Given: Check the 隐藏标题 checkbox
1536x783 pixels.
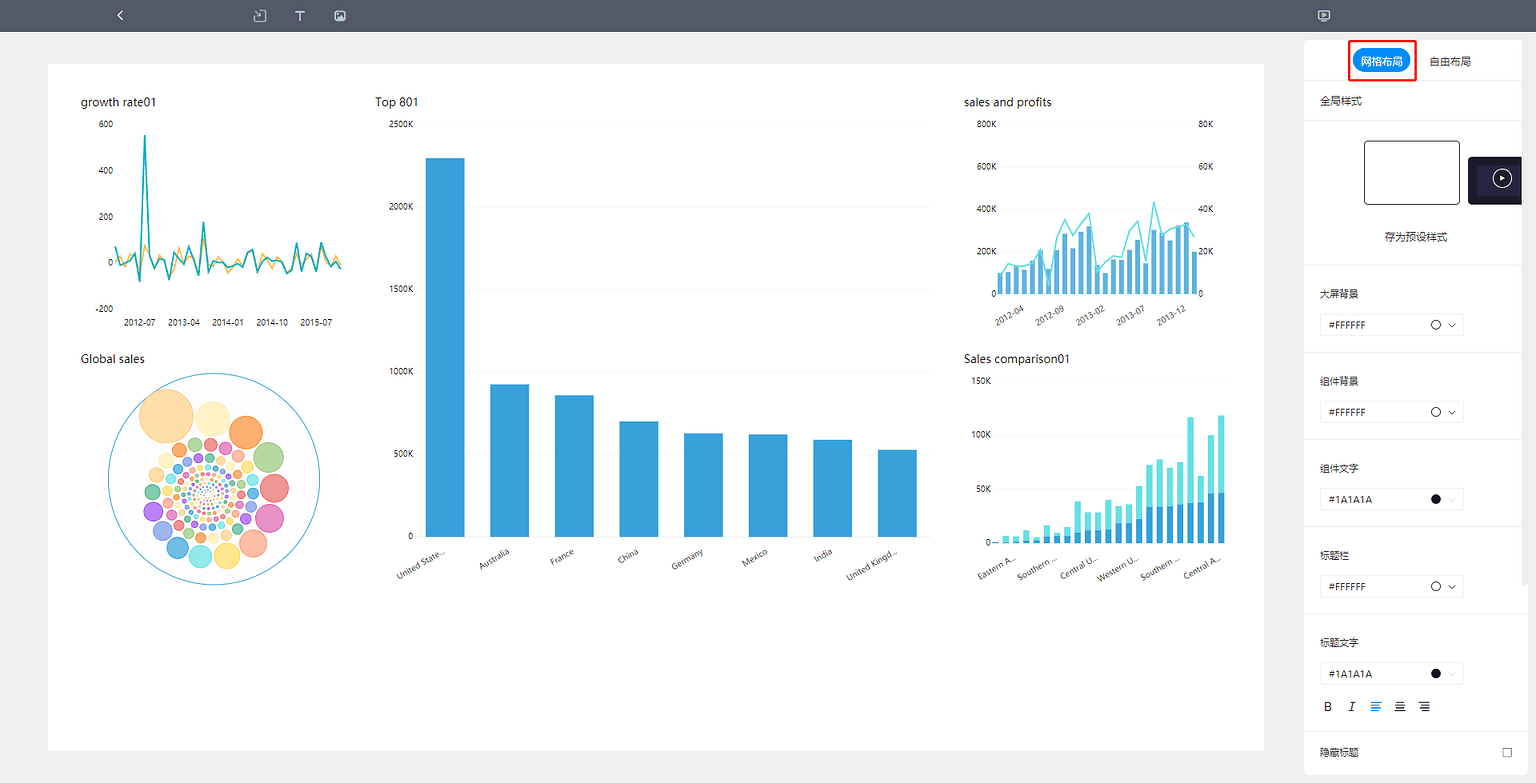Looking at the screenshot, I should click(x=1507, y=753).
